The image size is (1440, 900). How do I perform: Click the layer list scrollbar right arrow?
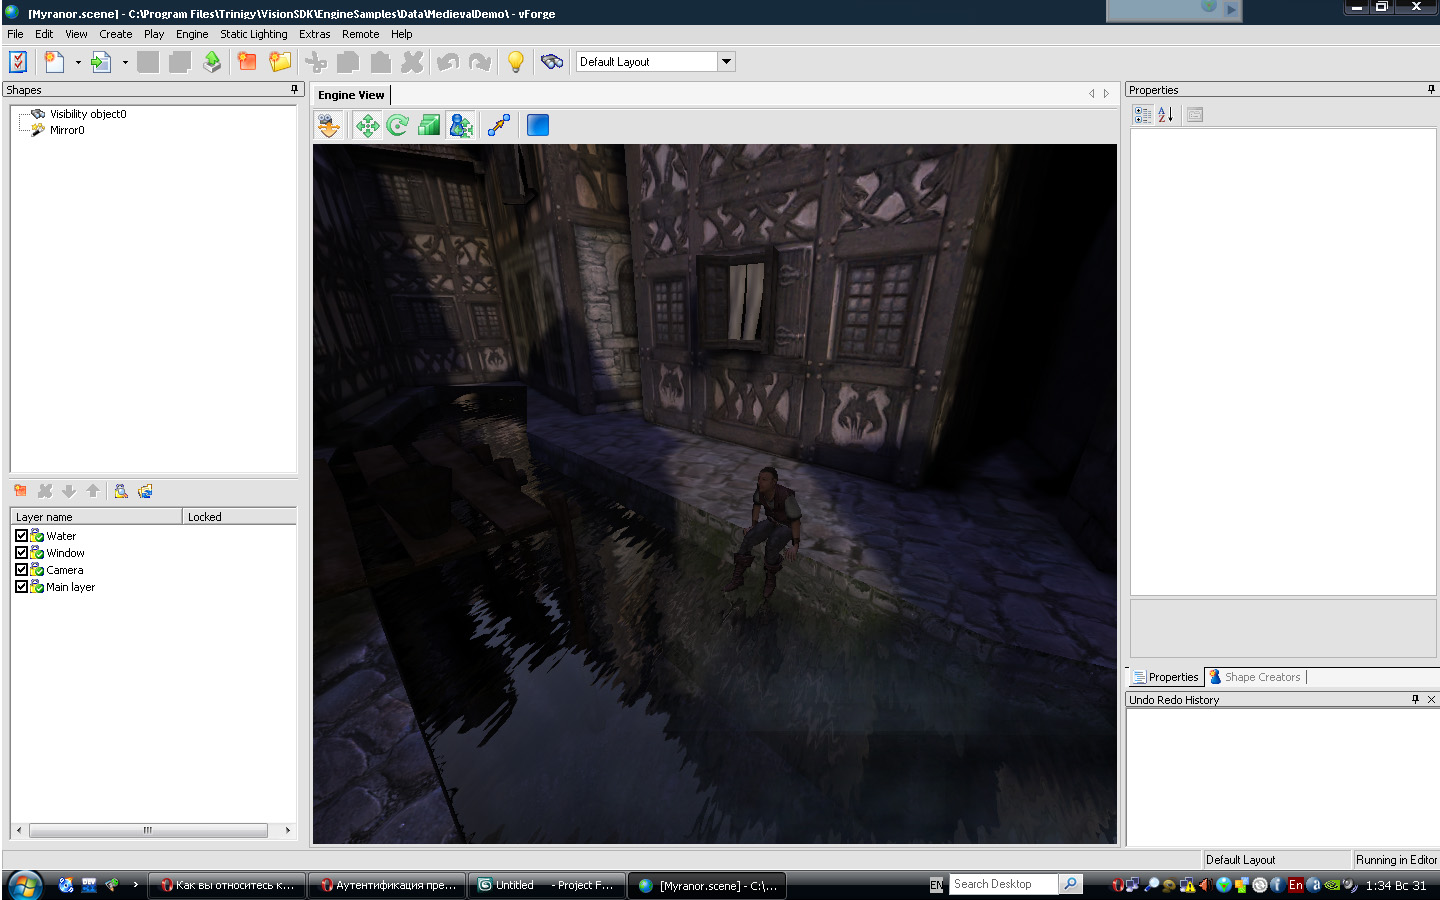coord(288,830)
